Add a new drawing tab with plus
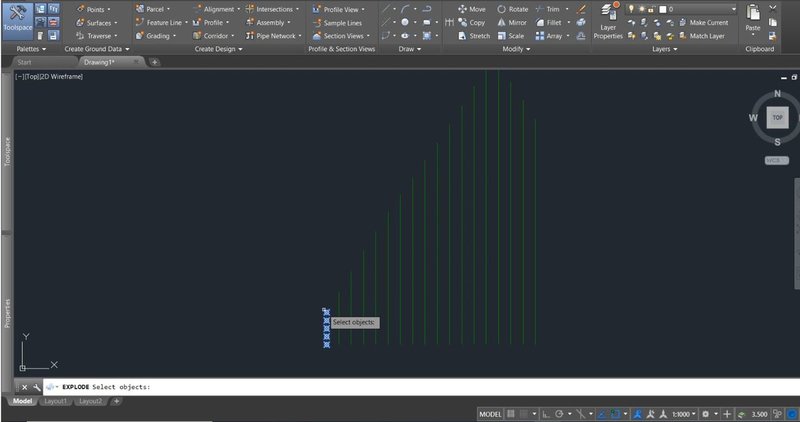The image size is (800, 422). pos(155,62)
